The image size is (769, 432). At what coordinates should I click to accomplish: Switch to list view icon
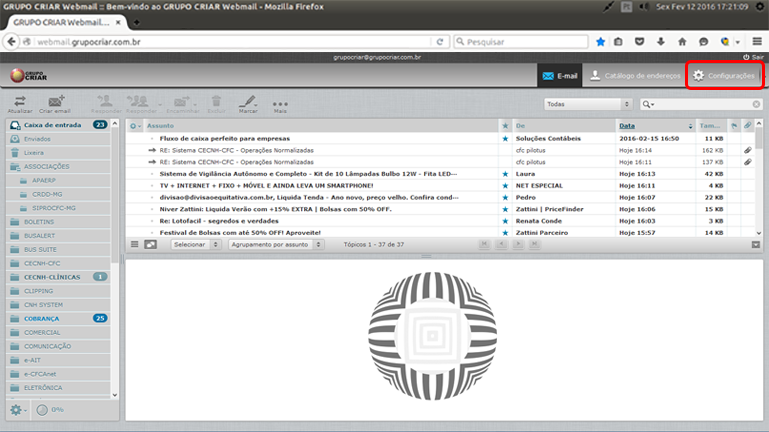coord(134,244)
